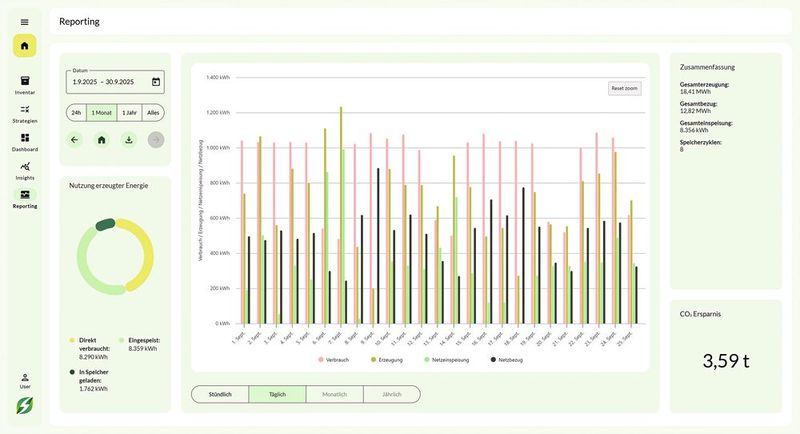Image resolution: width=800 pixels, height=434 pixels.
Task: Click the In Speicher geladen legend entry
Action: 89,380
